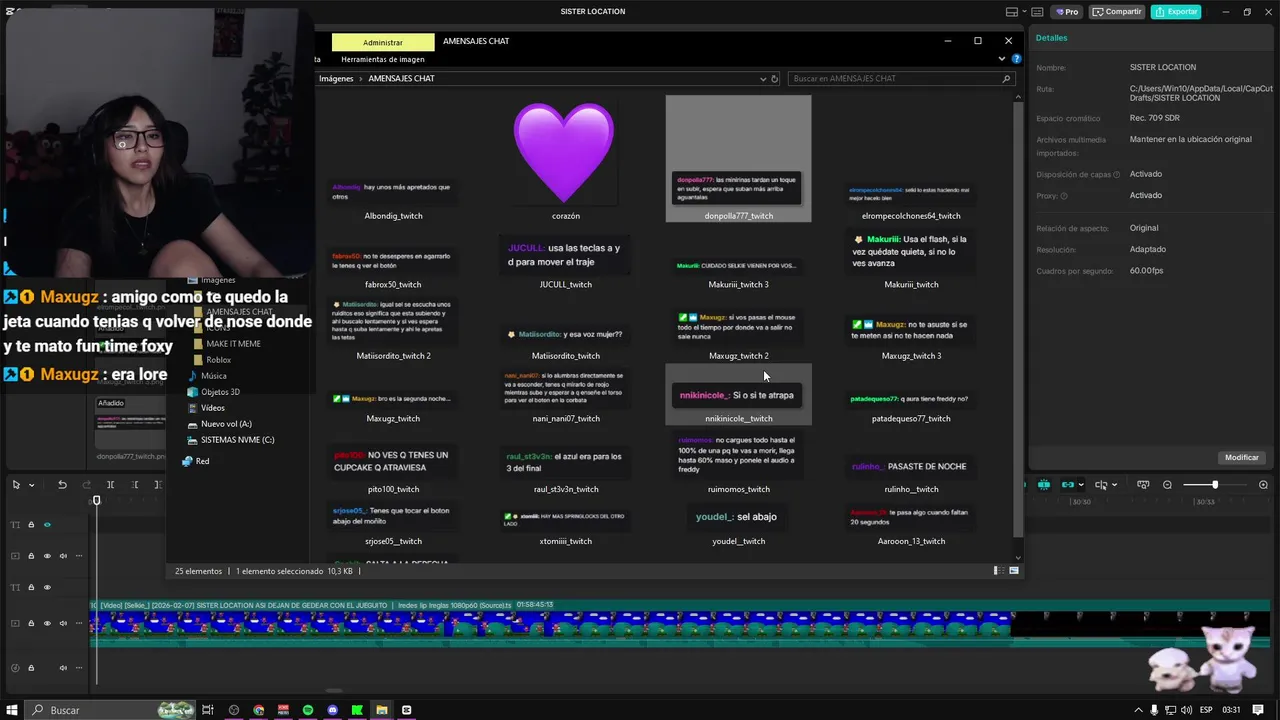Image resolution: width=1280 pixels, height=720 pixels.
Task: Click the timeline zoom in icon
Action: [x=1264, y=485]
